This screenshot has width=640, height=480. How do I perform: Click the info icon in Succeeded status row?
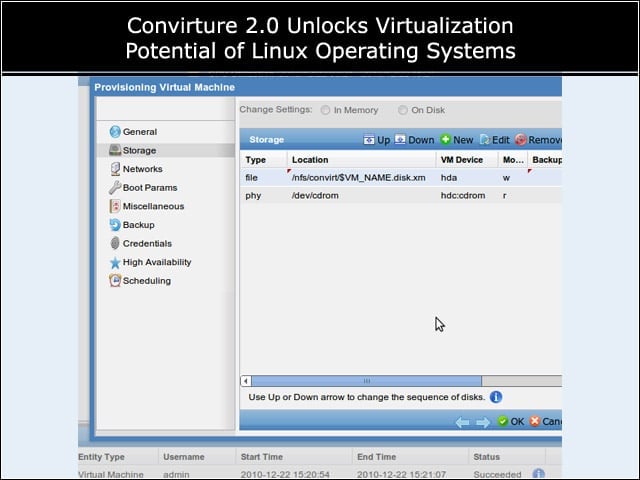click(x=539, y=474)
